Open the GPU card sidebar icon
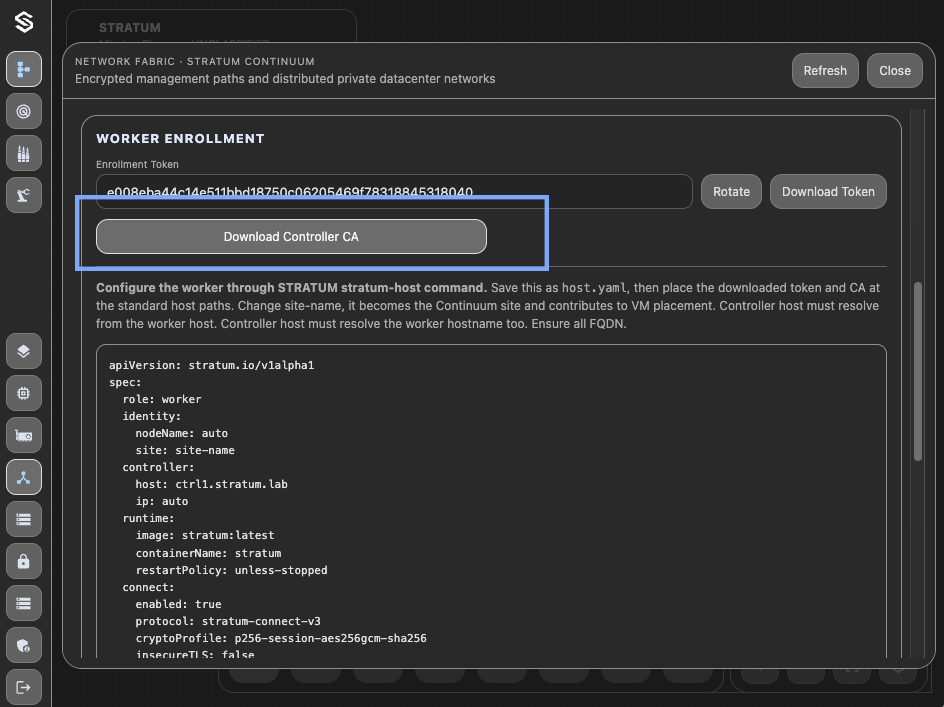This screenshot has height=707, width=944. [x=24, y=435]
